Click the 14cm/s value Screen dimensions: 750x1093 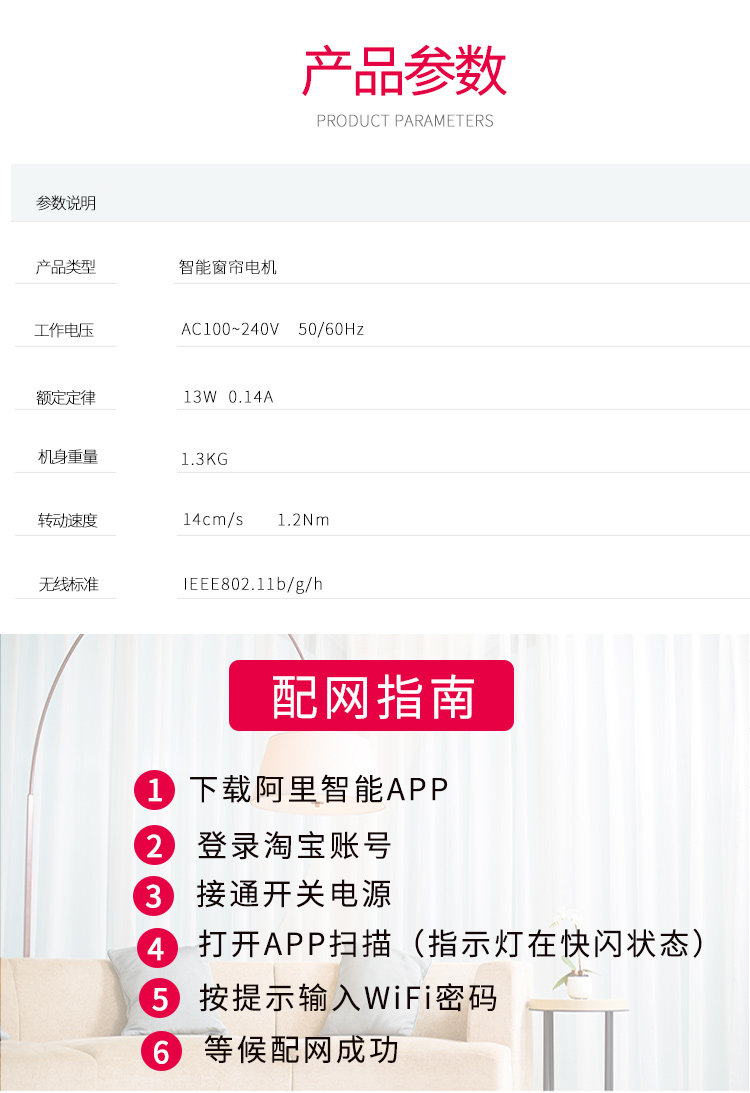tap(213, 519)
